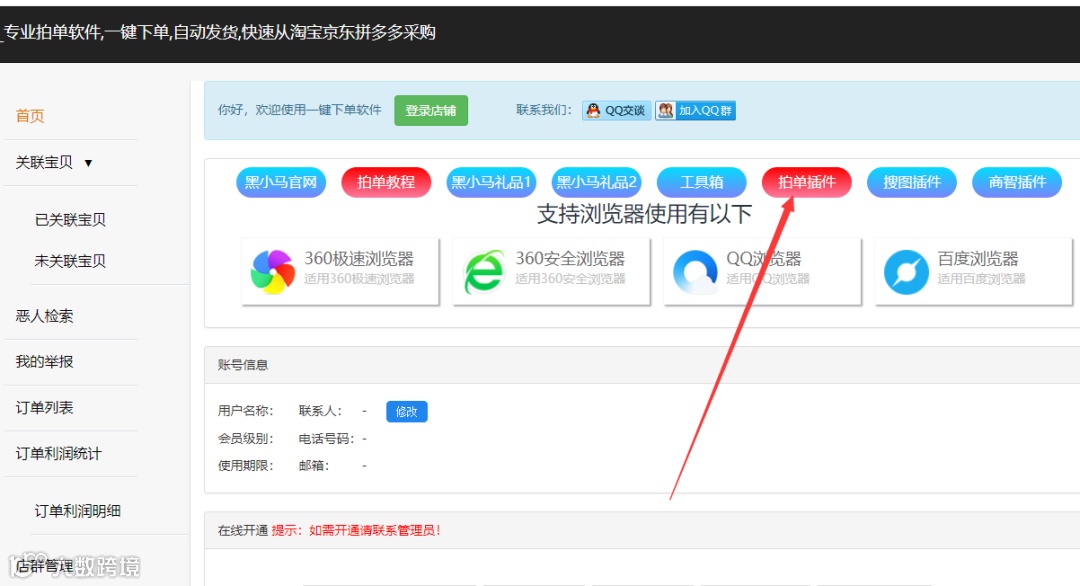Click the 你好，欢迎使用一键下单软件 greeting
Viewport: 1080px width, 586px height.
(x=300, y=110)
